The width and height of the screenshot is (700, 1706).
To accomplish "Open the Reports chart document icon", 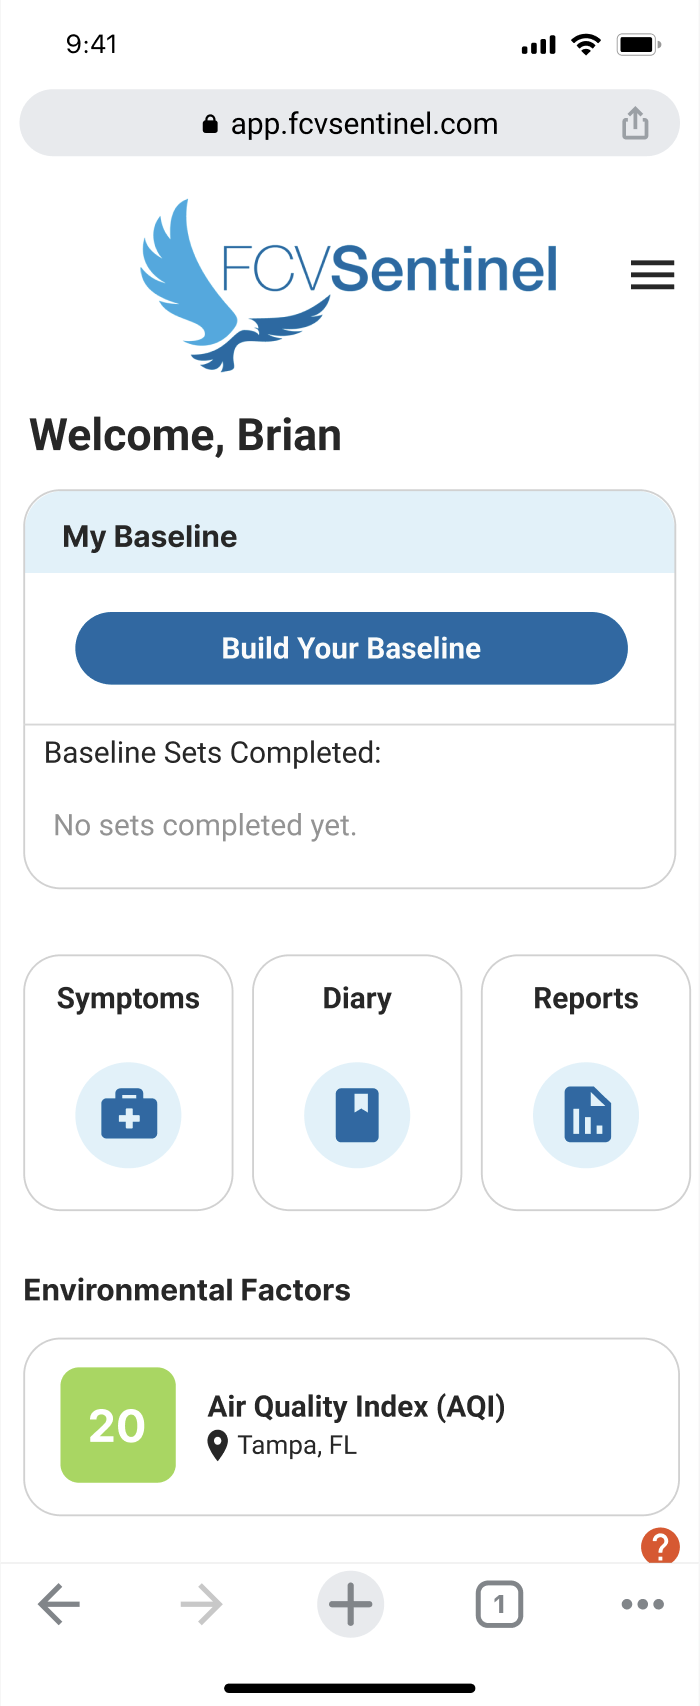I will click(x=587, y=1115).
